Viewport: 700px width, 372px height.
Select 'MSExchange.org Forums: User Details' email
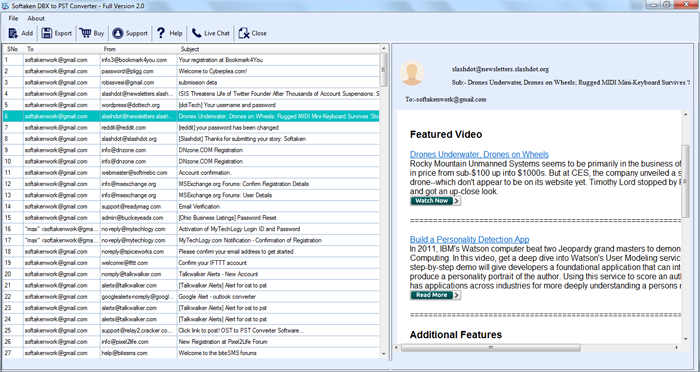click(x=191, y=195)
